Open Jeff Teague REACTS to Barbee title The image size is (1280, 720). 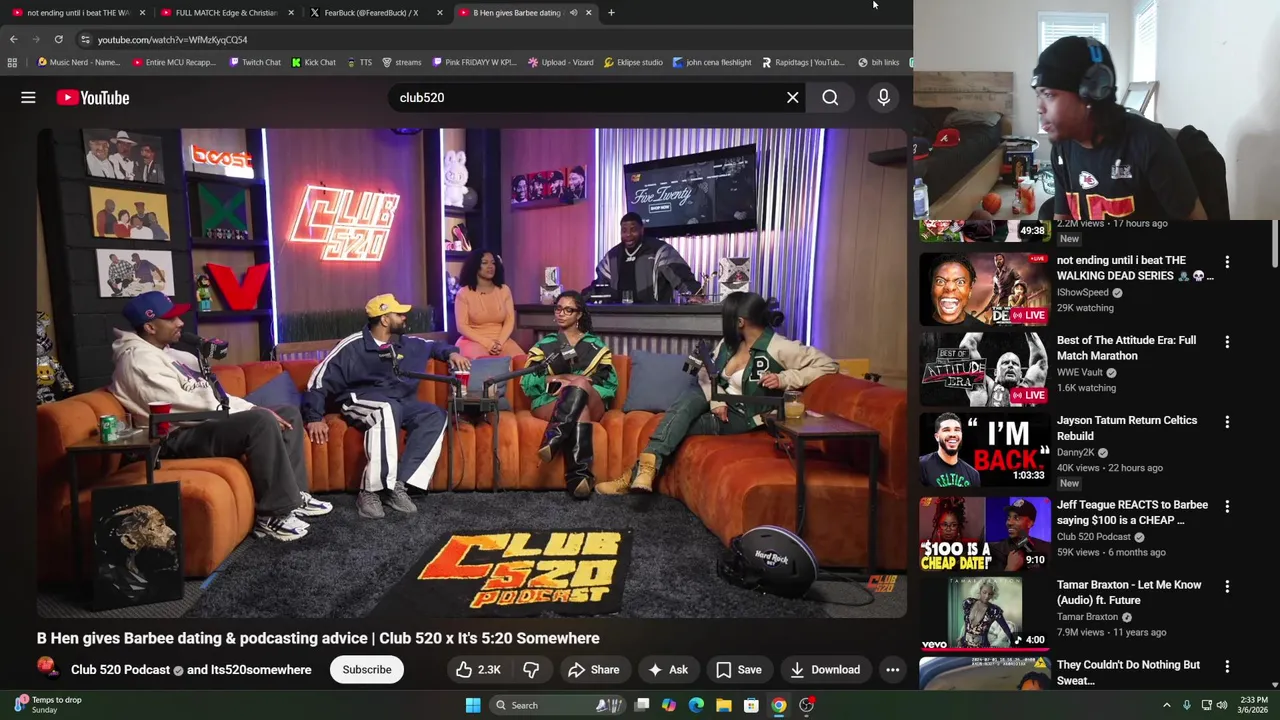click(x=1132, y=512)
